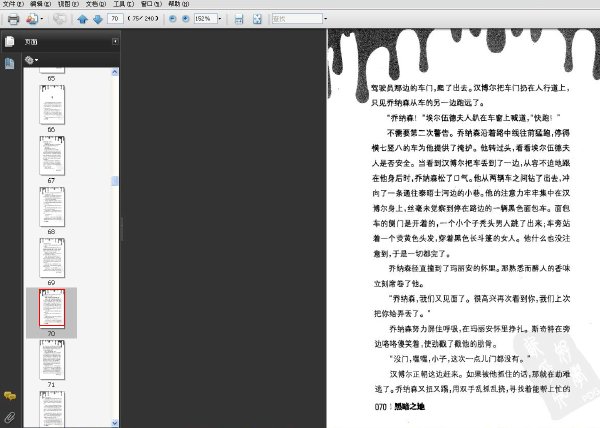Open the Comments panel icon
Screen dimensions: 600x428
pos(10,396)
